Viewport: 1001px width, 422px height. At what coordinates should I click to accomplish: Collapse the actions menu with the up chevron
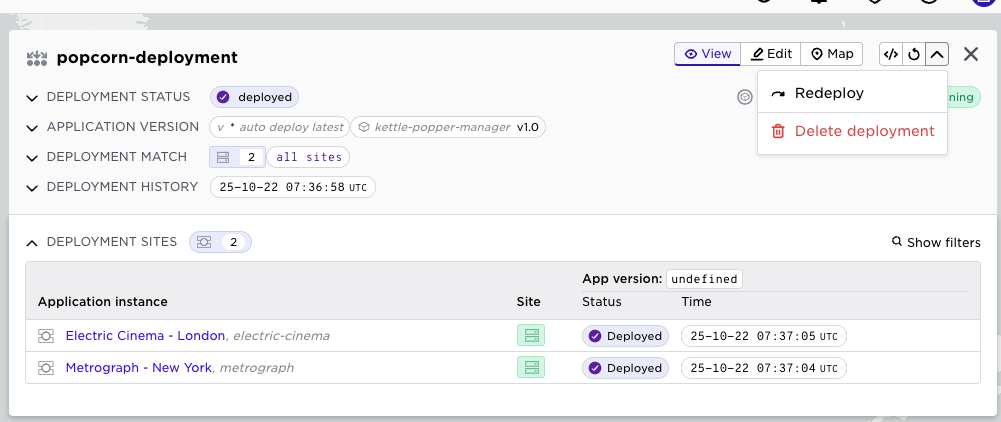coord(937,54)
